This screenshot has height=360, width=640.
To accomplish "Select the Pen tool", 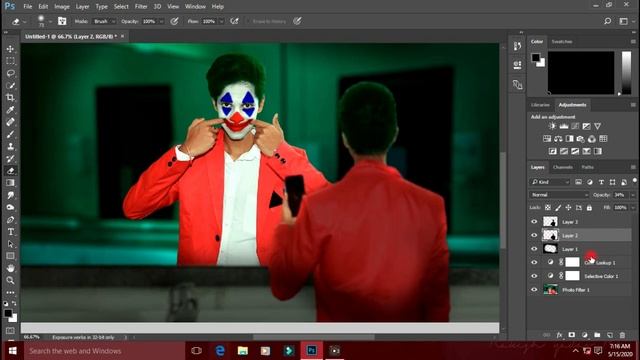I will (x=11, y=220).
